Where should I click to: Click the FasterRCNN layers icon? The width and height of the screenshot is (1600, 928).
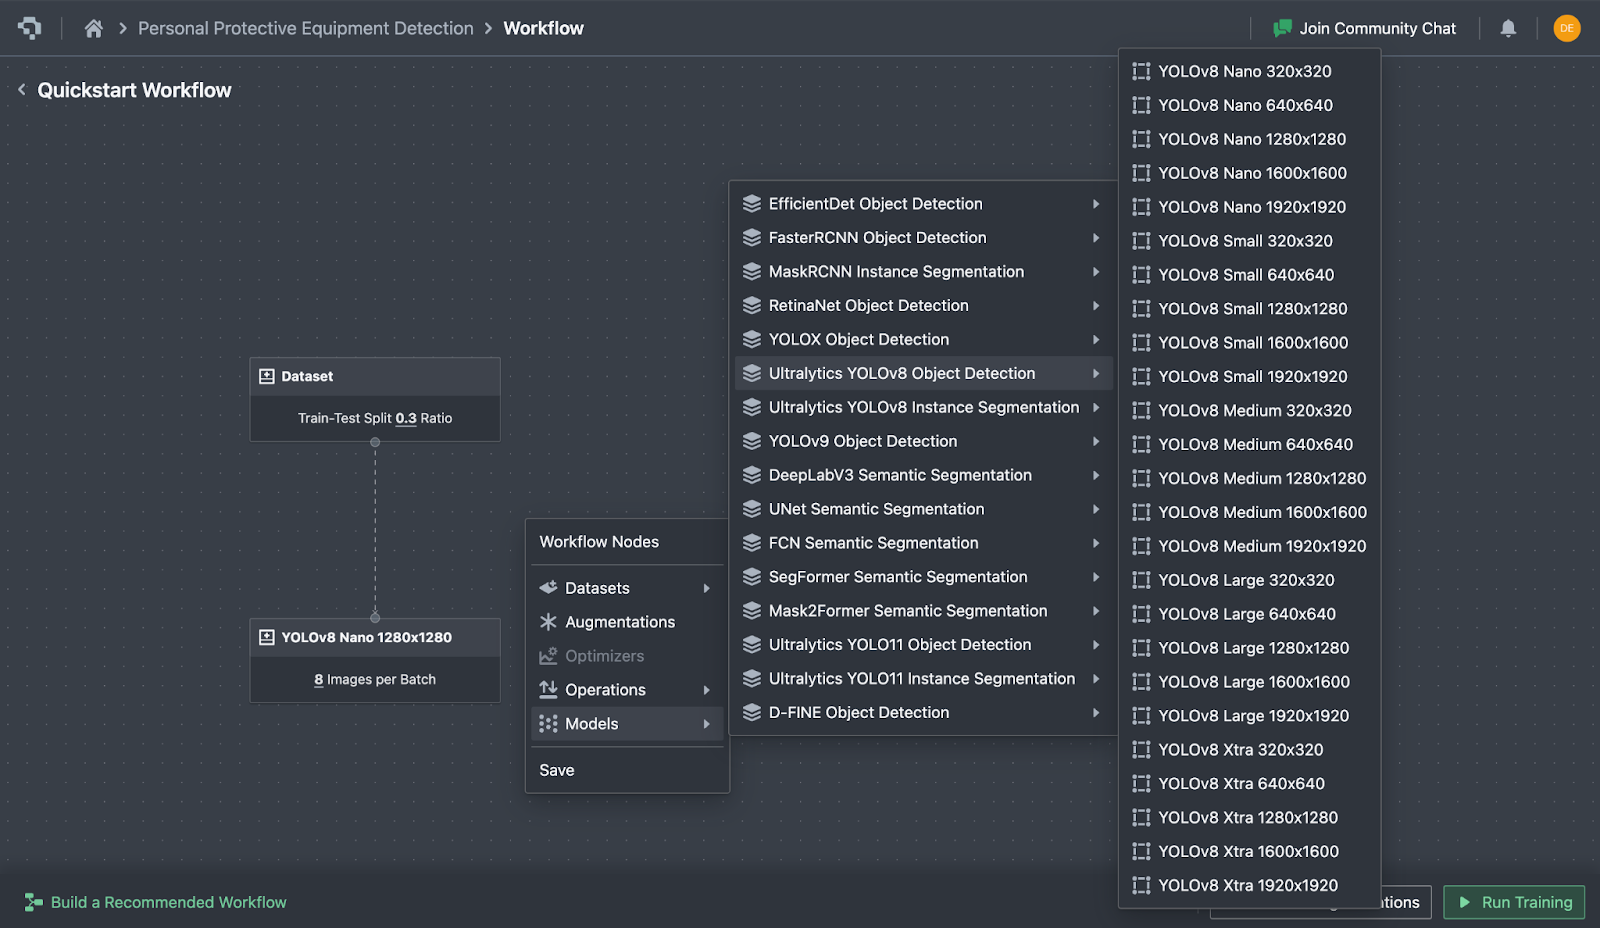pos(752,238)
